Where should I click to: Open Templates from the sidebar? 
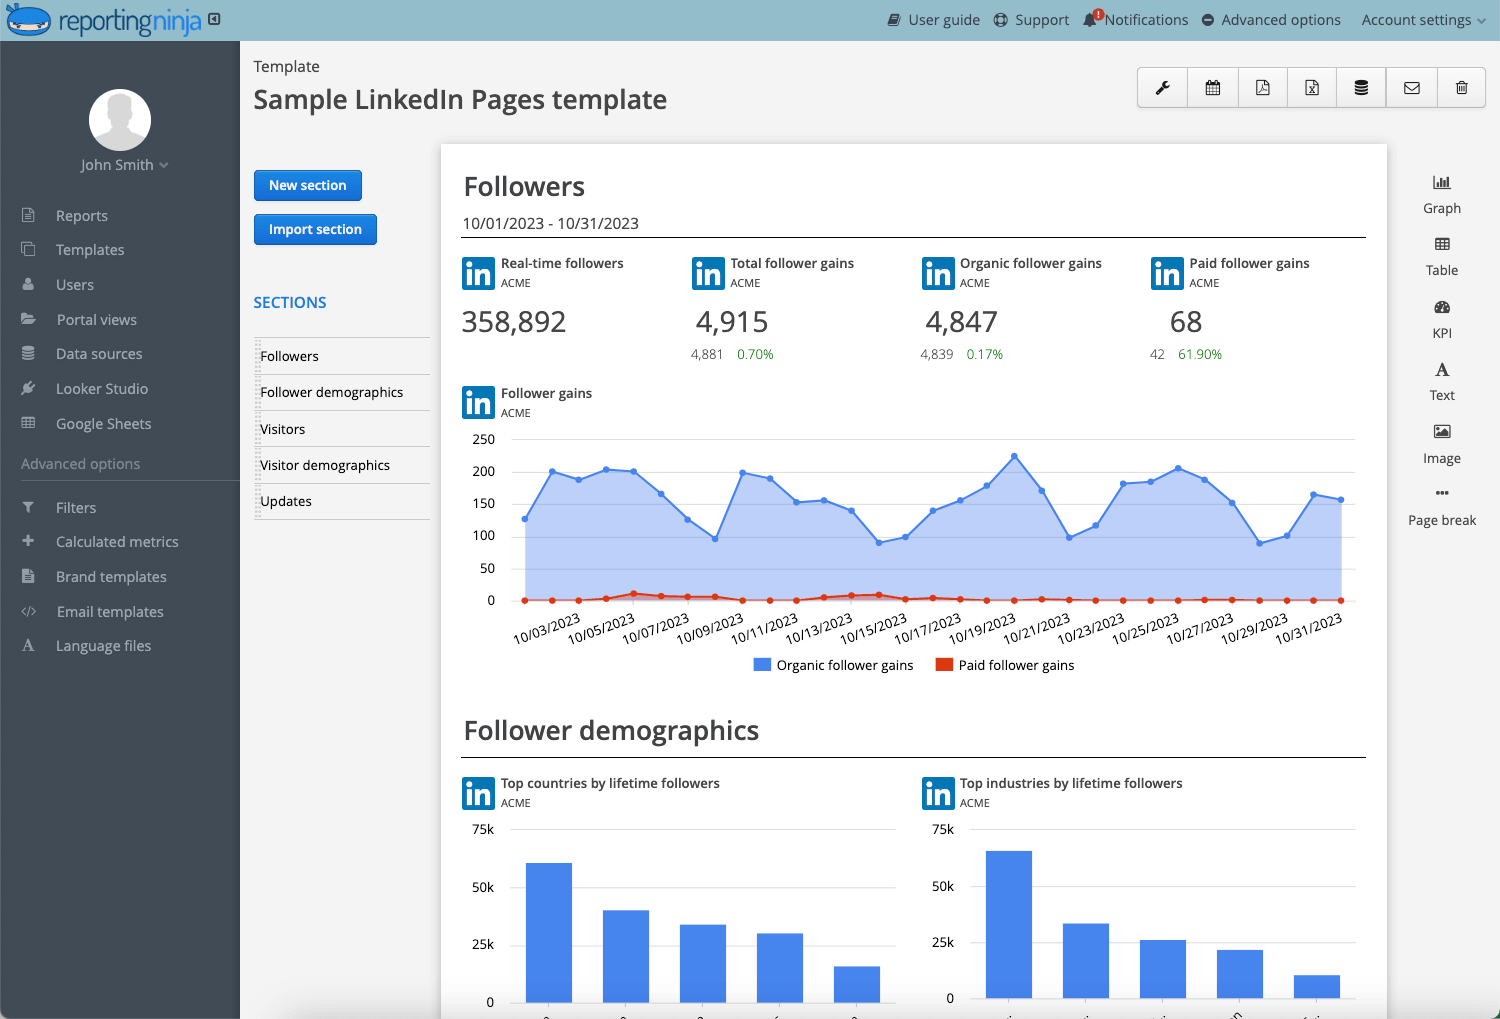point(90,249)
